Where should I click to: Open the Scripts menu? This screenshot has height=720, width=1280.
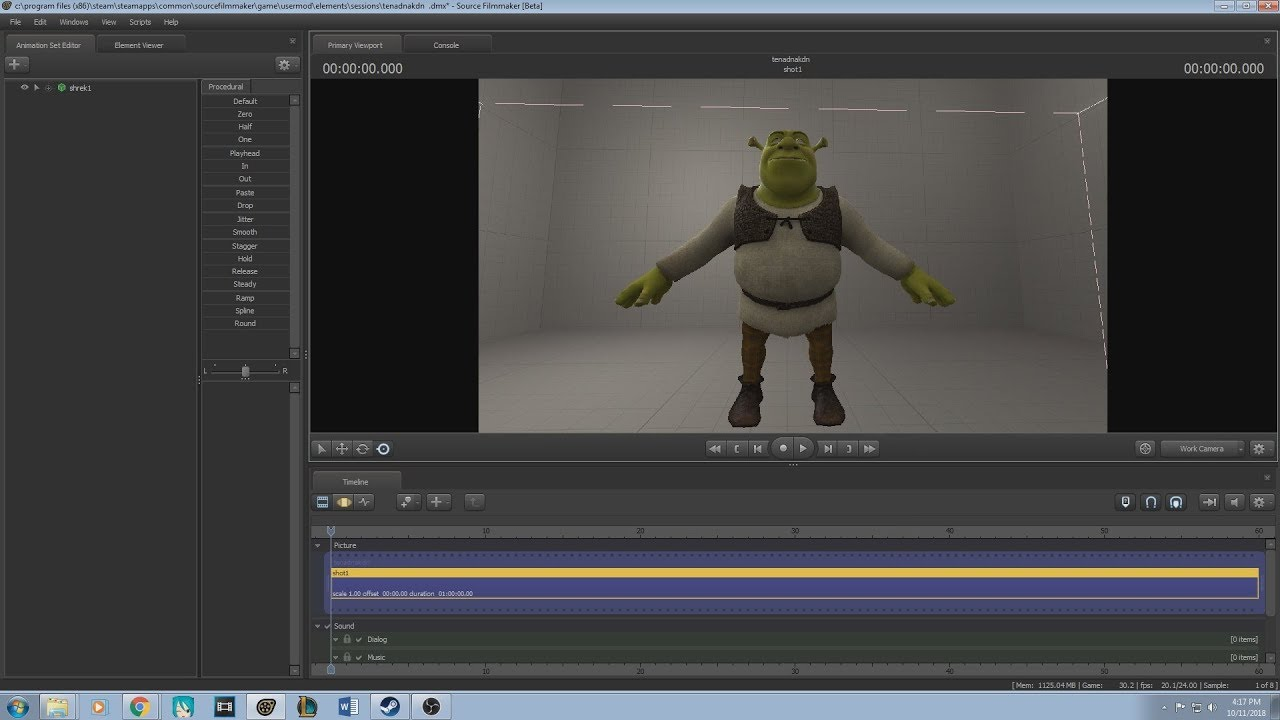point(140,22)
